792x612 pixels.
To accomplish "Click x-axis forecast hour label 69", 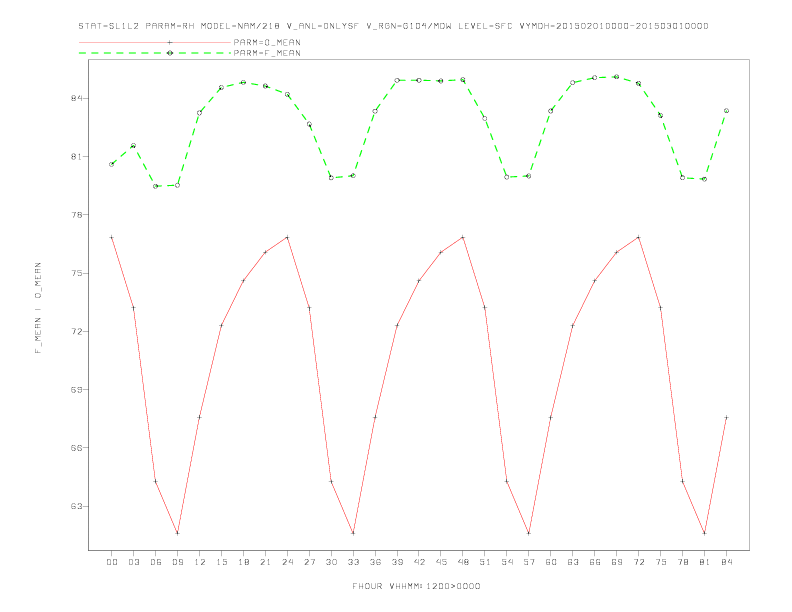I will pyautogui.click(x=617, y=562).
